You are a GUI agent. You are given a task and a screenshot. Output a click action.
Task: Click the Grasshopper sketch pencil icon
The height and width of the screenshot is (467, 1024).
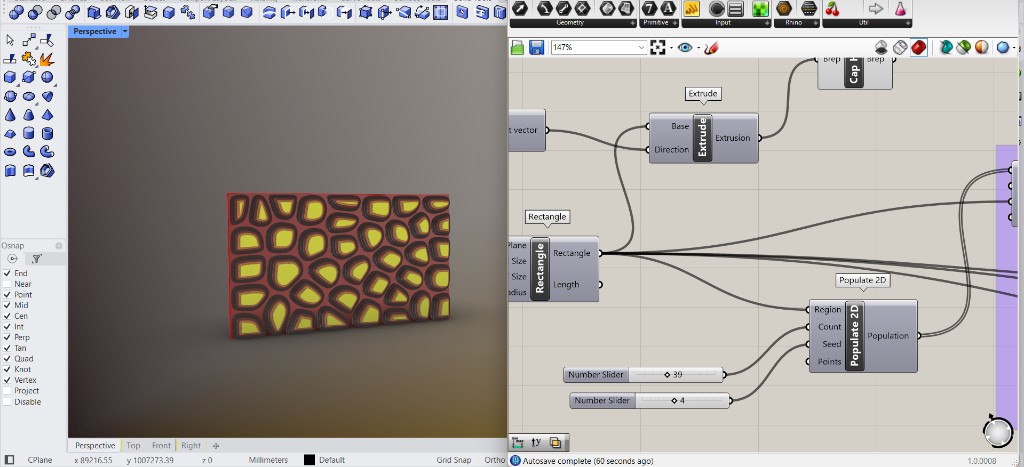coord(712,47)
